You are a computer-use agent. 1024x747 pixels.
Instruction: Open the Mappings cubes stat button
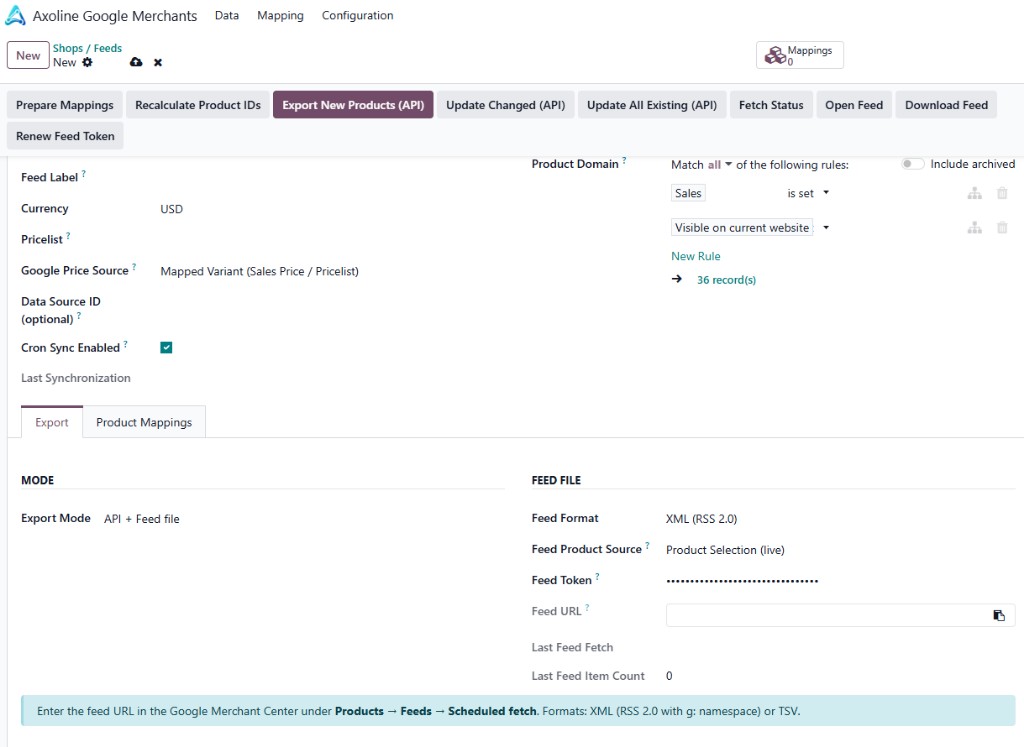pos(799,55)
